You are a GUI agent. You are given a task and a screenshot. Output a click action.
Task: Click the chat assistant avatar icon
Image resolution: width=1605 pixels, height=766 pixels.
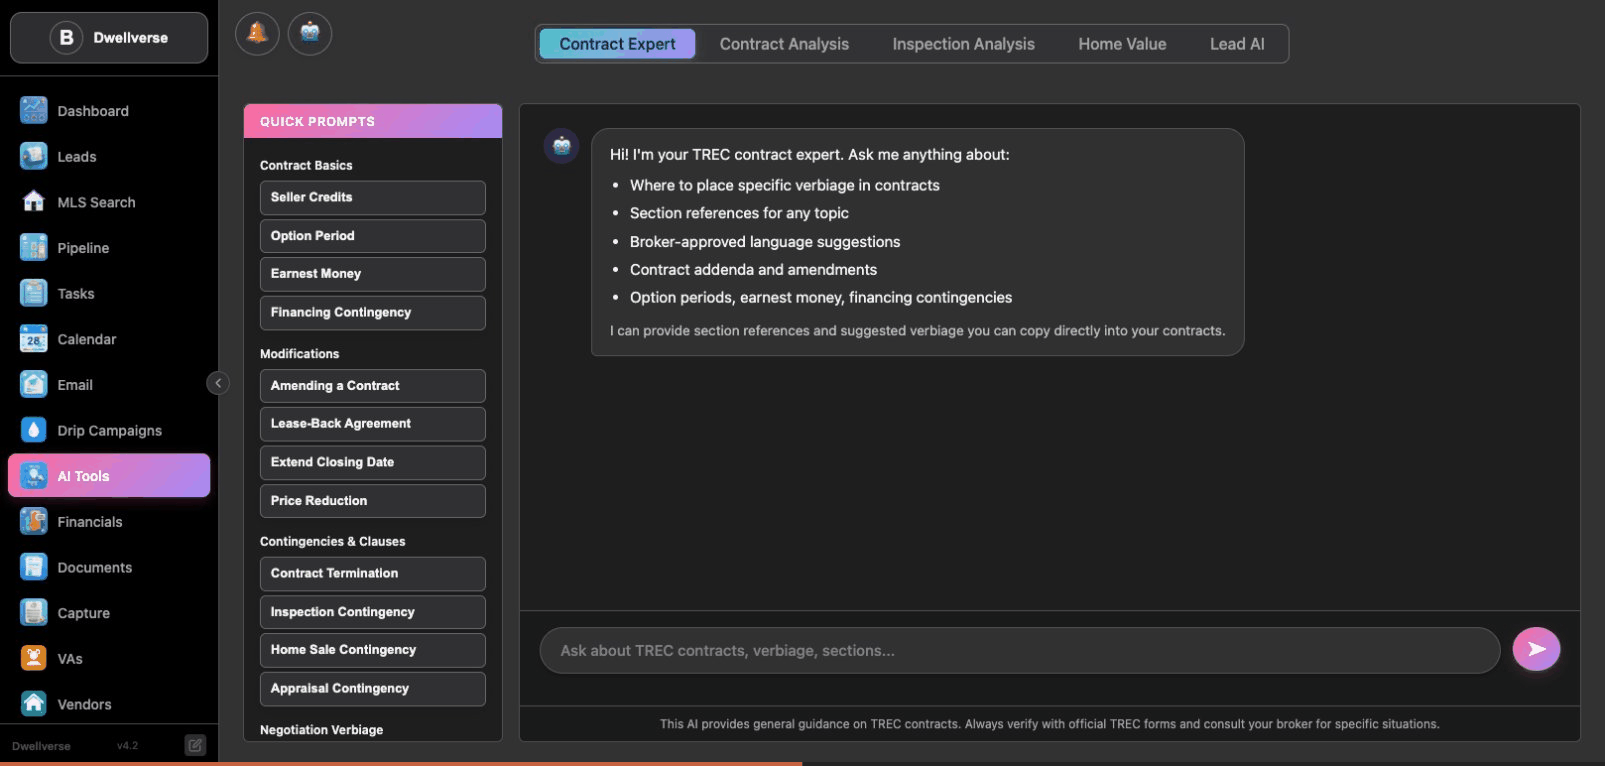[x=561, y=146]
